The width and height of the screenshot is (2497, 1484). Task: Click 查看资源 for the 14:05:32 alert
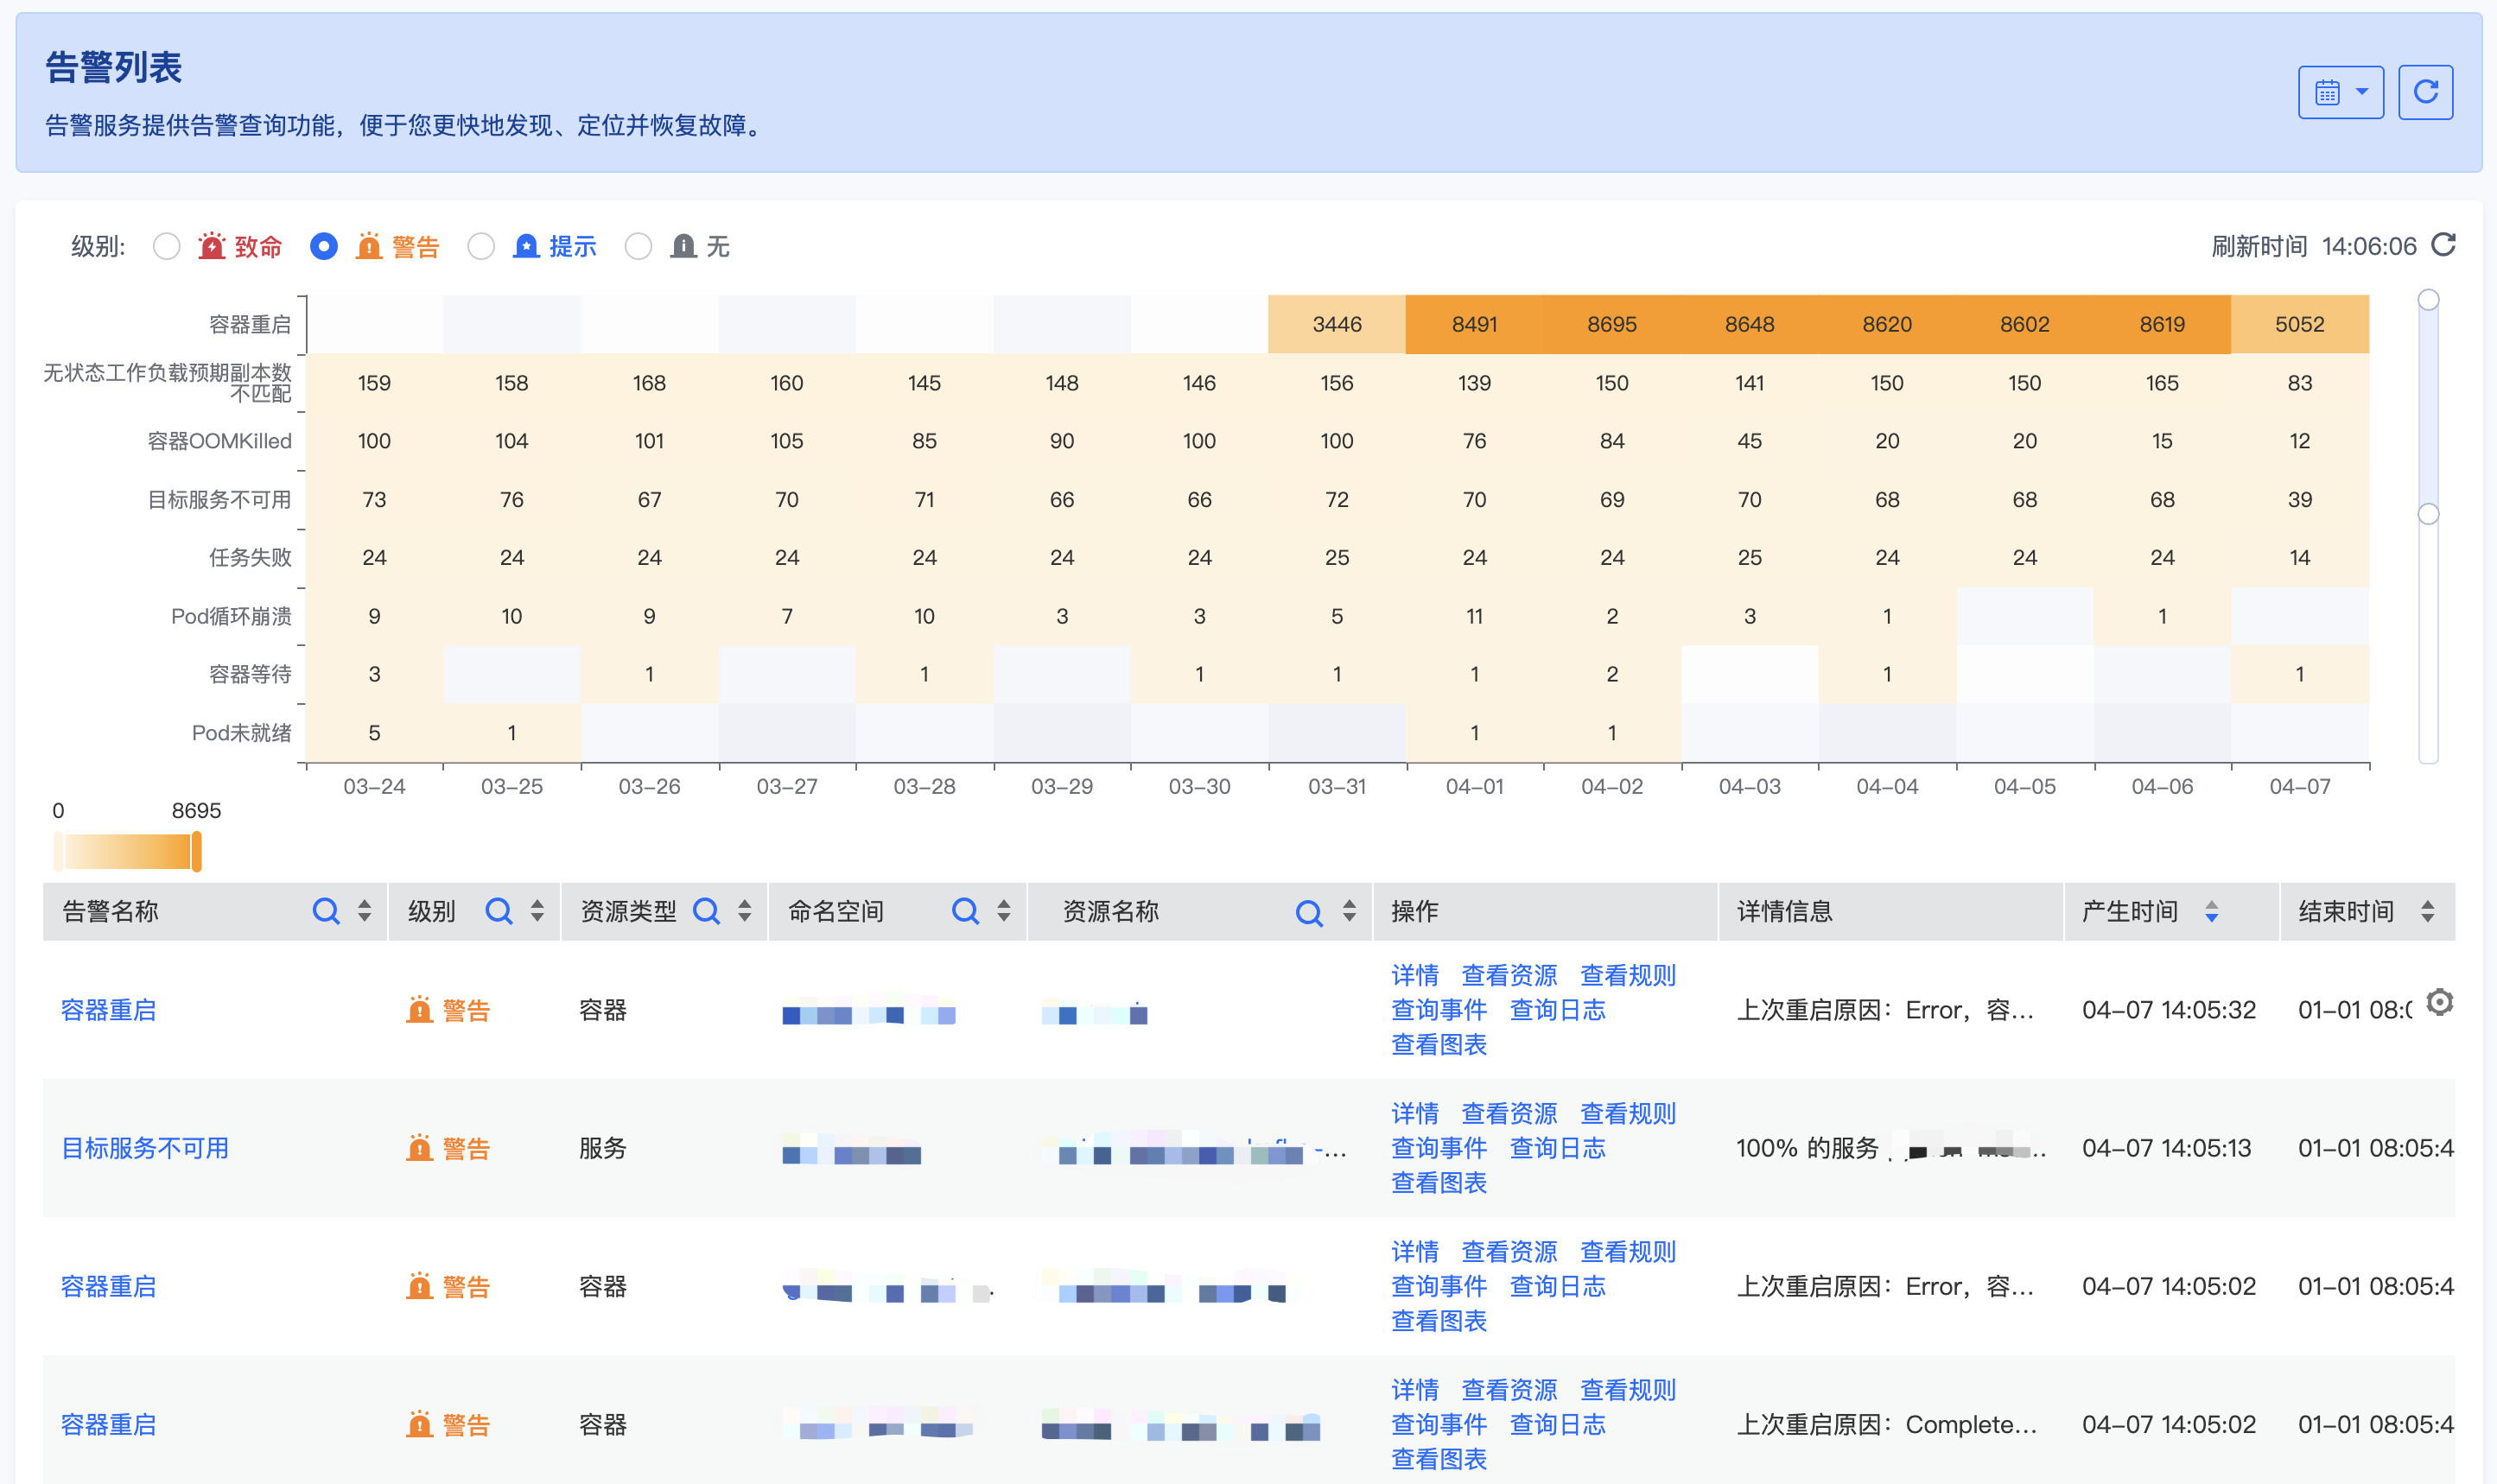coord(1509,975)
